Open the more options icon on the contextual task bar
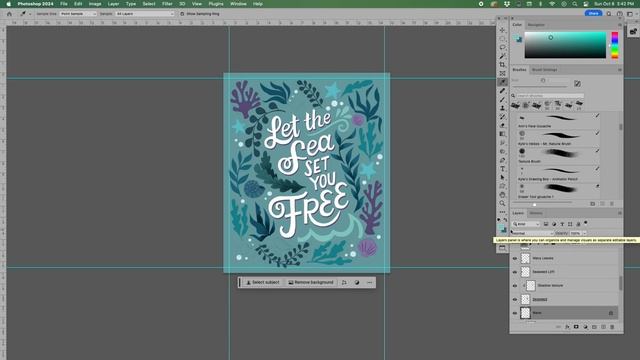Screen dimensions: 640x360 tap(369, 282)
